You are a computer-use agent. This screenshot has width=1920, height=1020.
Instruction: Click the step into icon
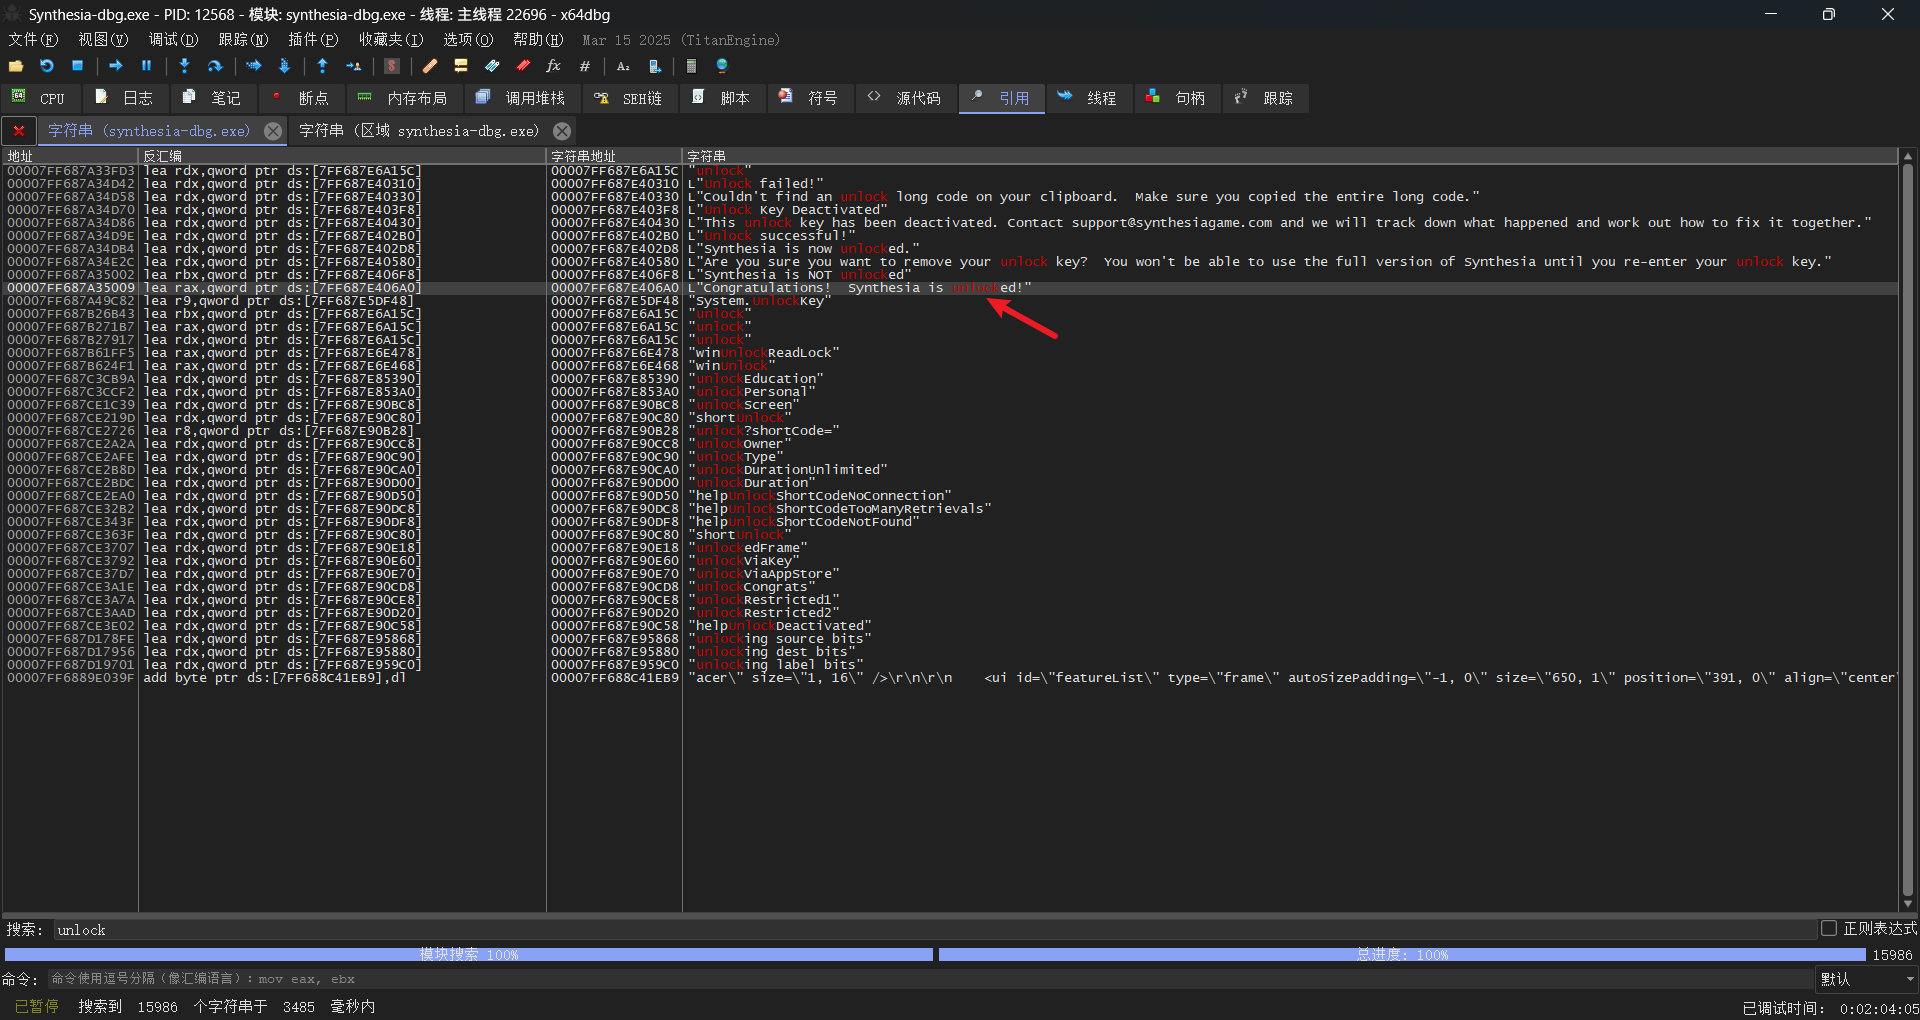pos(184,66)
